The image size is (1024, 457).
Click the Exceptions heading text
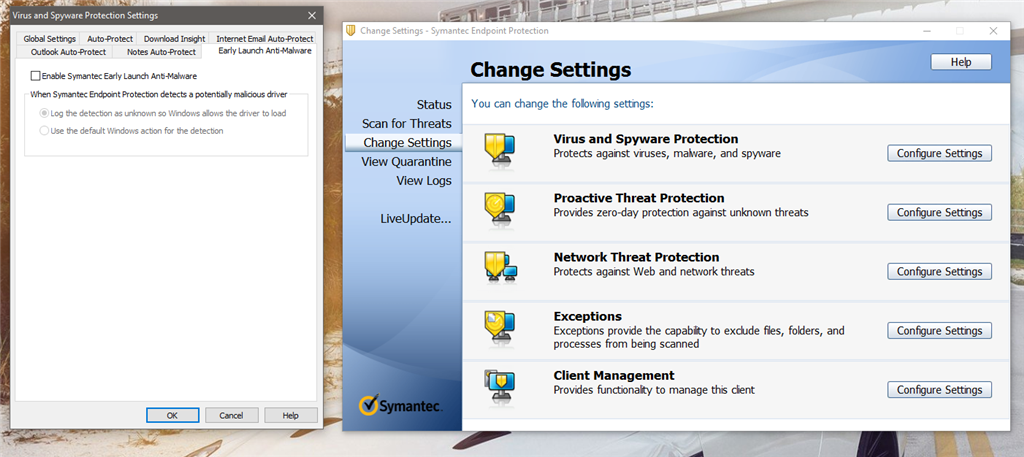tap(588, 317)
